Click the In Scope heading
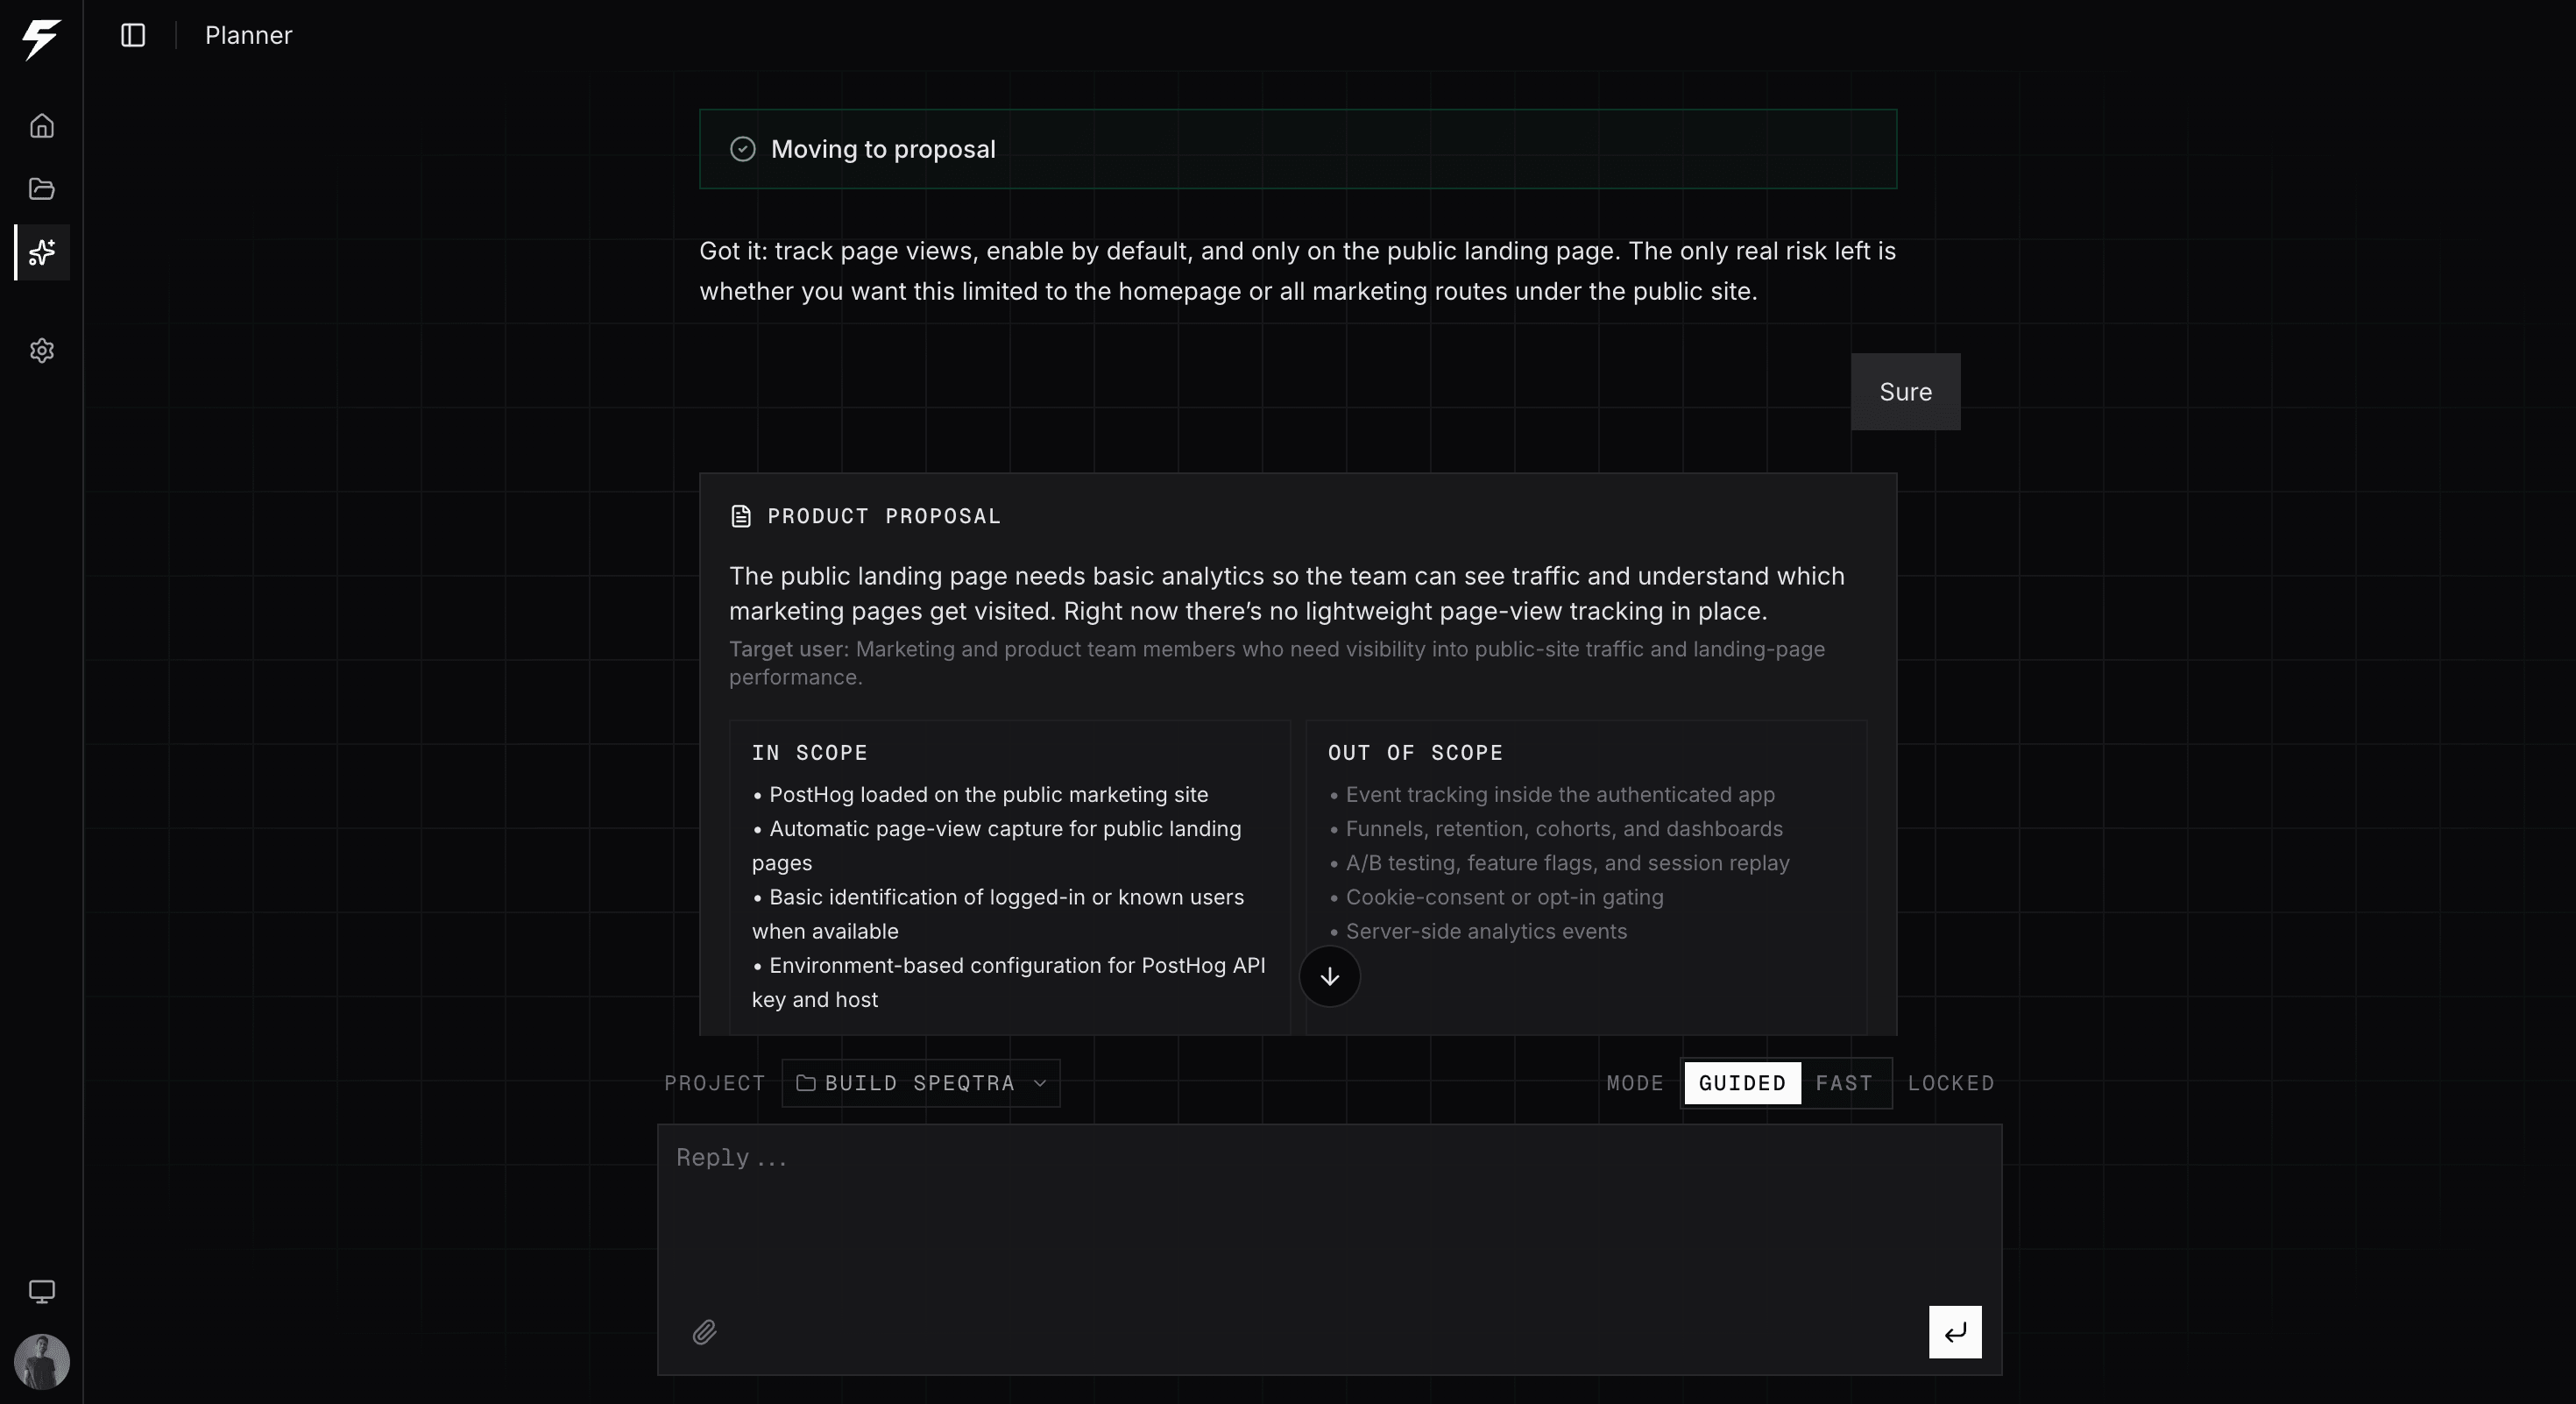Image resolution: width=2576 pixels, height=1404 pixels. [x=810, y=752]
